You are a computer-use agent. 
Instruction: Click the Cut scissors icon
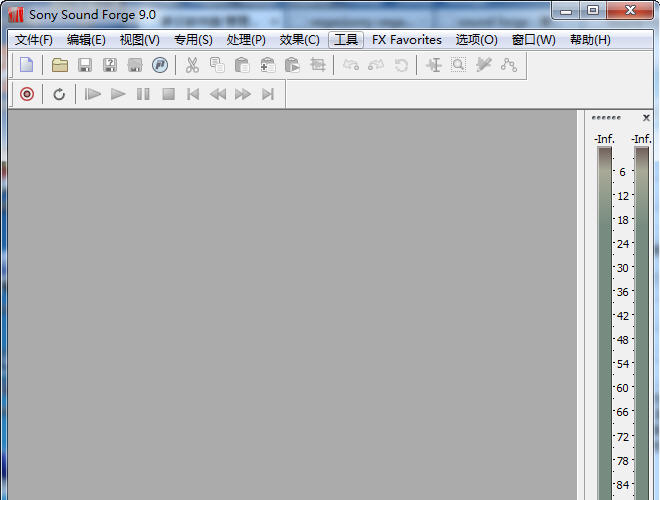(192, 65)
